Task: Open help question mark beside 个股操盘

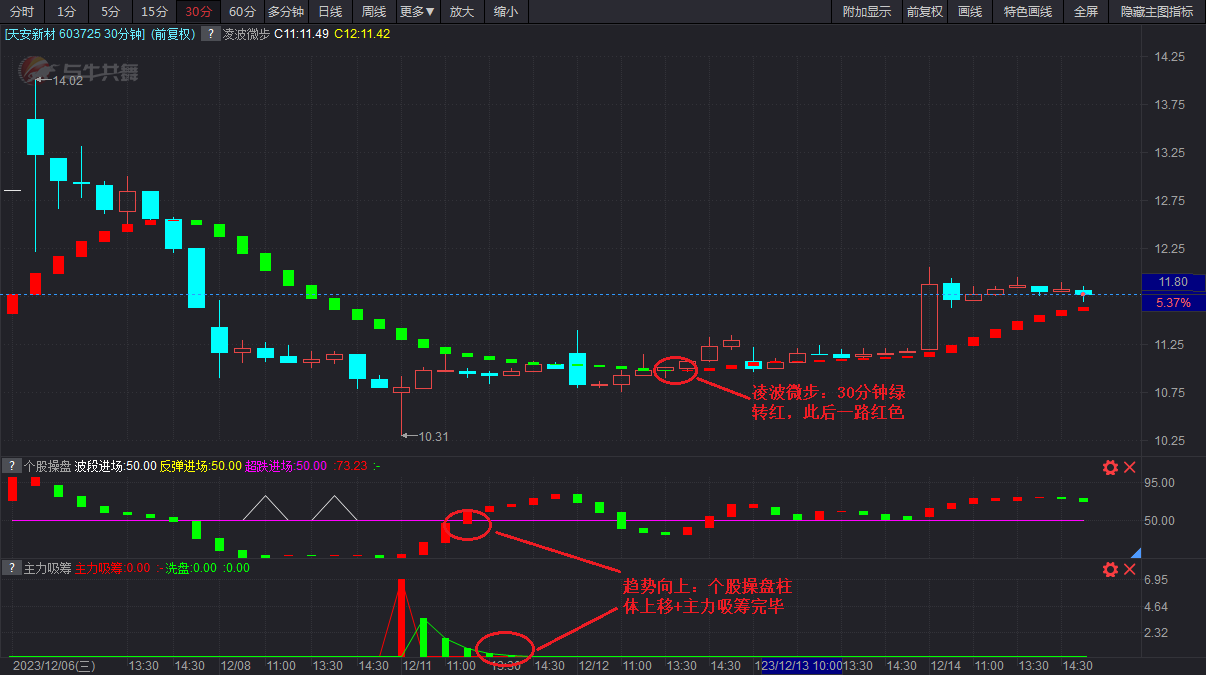Action: click(11, 465)
